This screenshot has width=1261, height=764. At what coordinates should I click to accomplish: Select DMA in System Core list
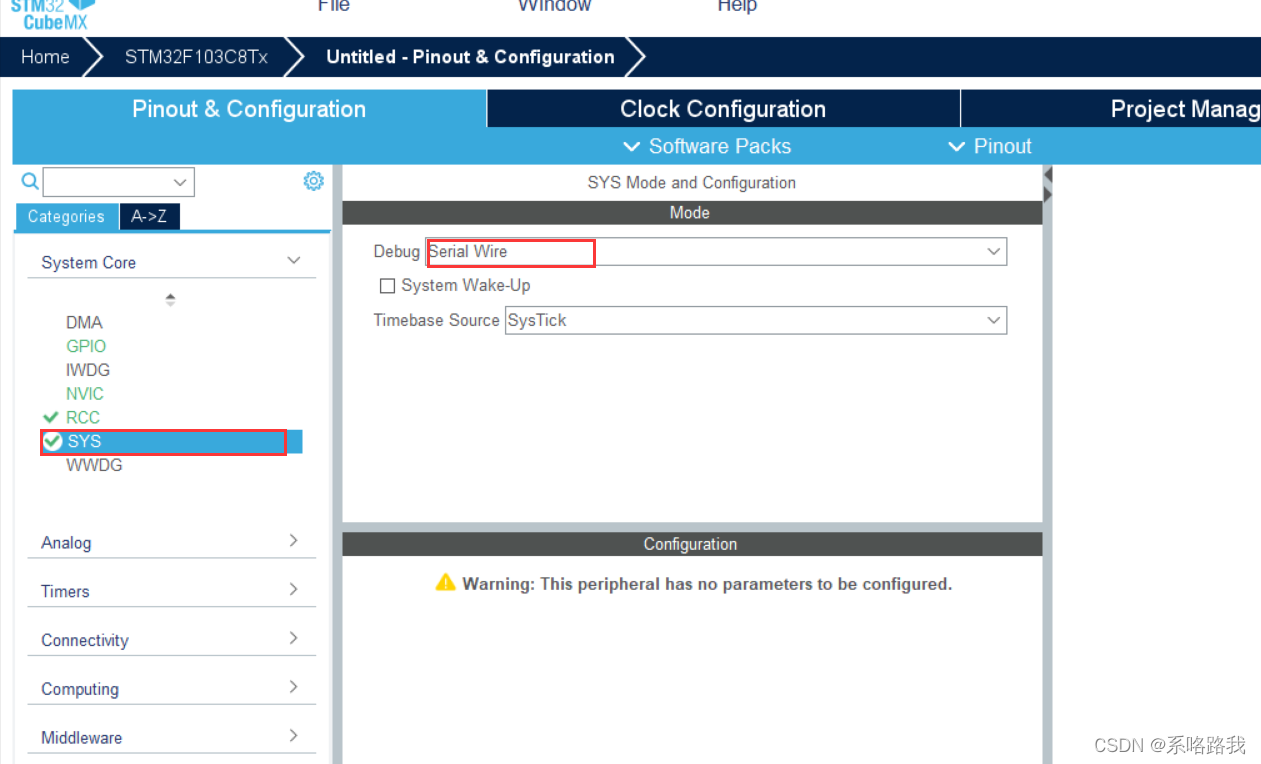84,322
